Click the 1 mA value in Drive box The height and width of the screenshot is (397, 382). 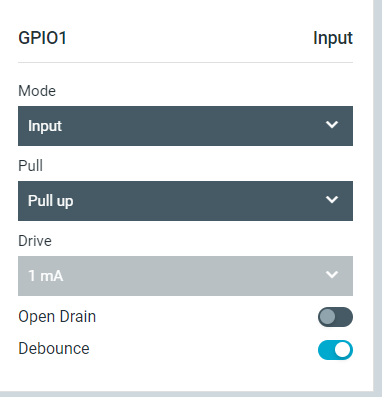pyautogui.click(x=46, y=276)
